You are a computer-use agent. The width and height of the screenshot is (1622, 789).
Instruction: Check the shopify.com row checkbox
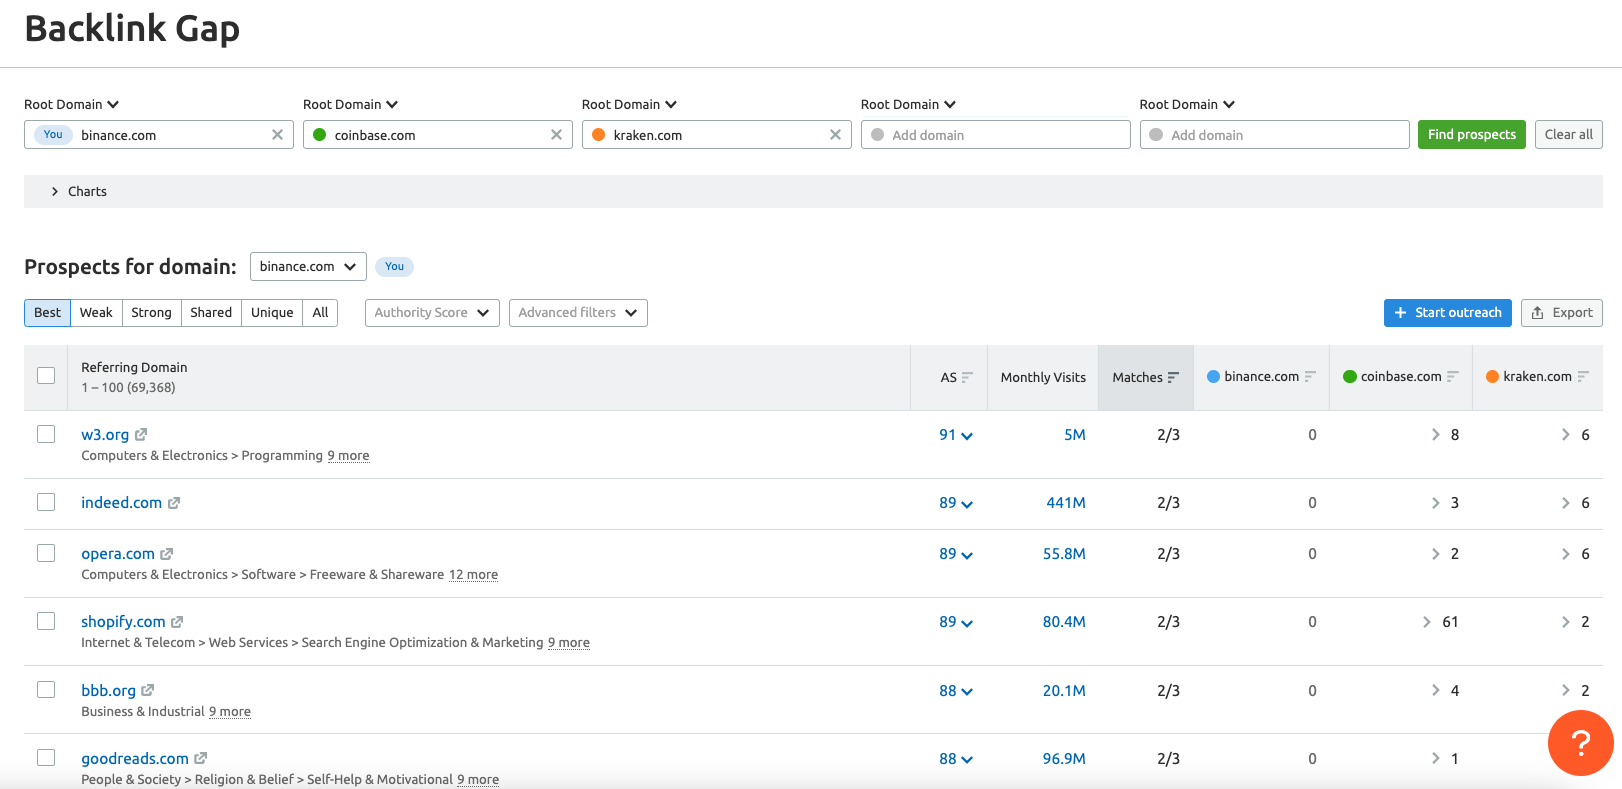pyautogui.click(x=46, y=621)
